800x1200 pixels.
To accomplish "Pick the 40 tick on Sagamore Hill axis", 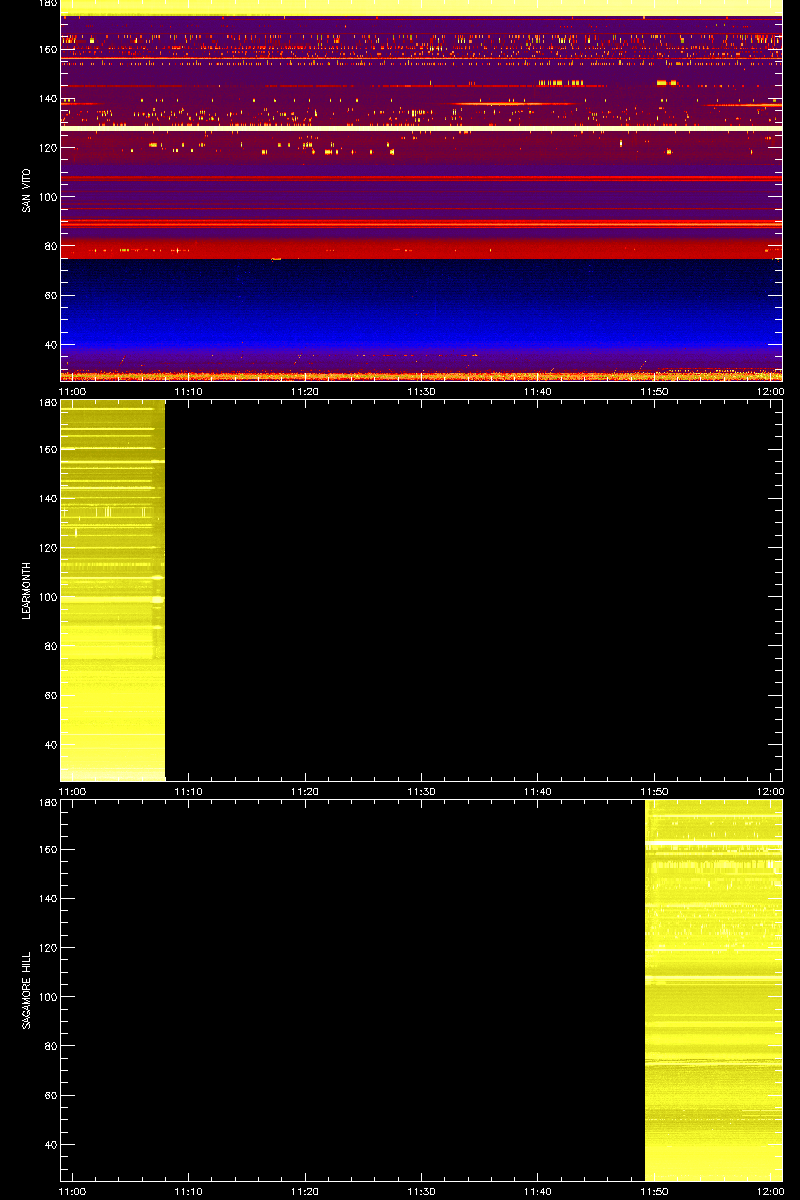I will pos(50,1145).
